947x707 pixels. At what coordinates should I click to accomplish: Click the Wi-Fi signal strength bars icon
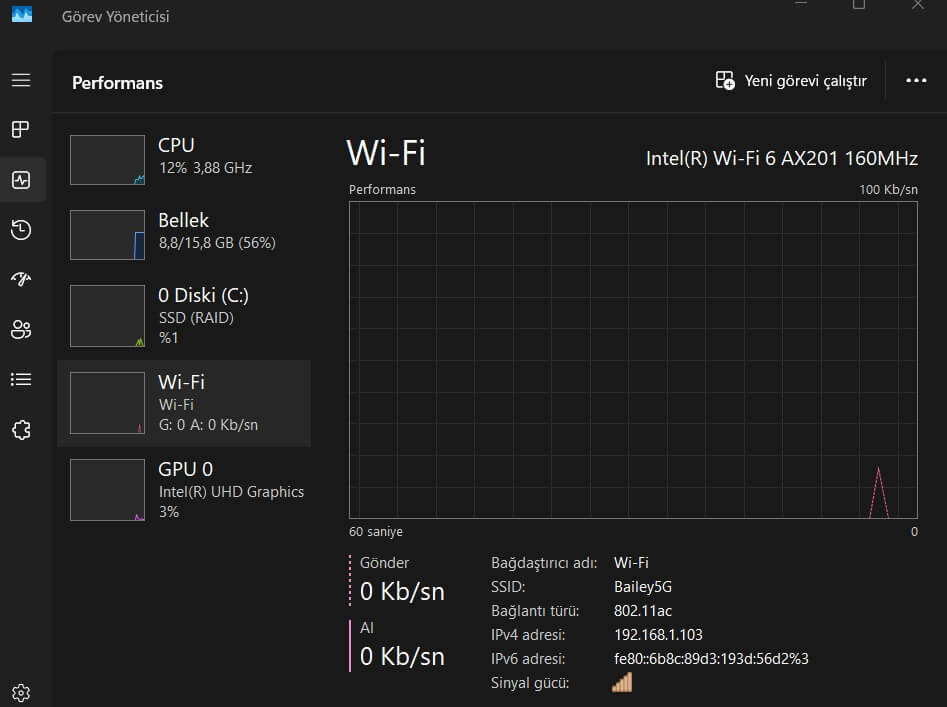click(622, 683)
